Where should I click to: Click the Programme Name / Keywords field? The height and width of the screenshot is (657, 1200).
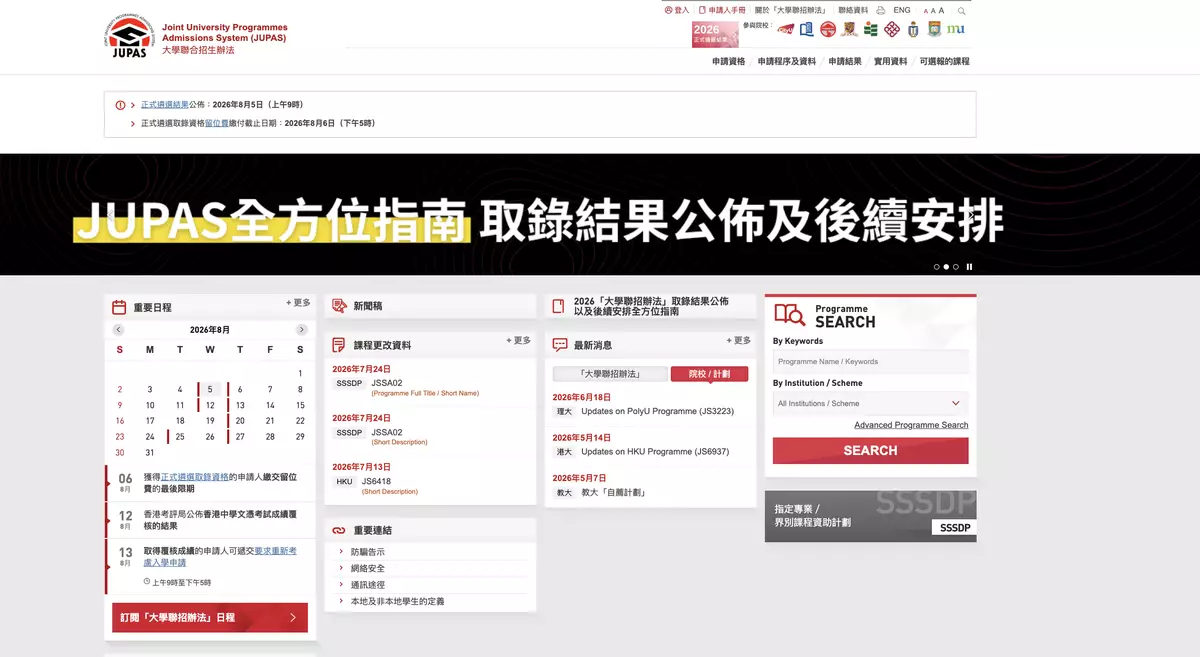click(870, 361)
